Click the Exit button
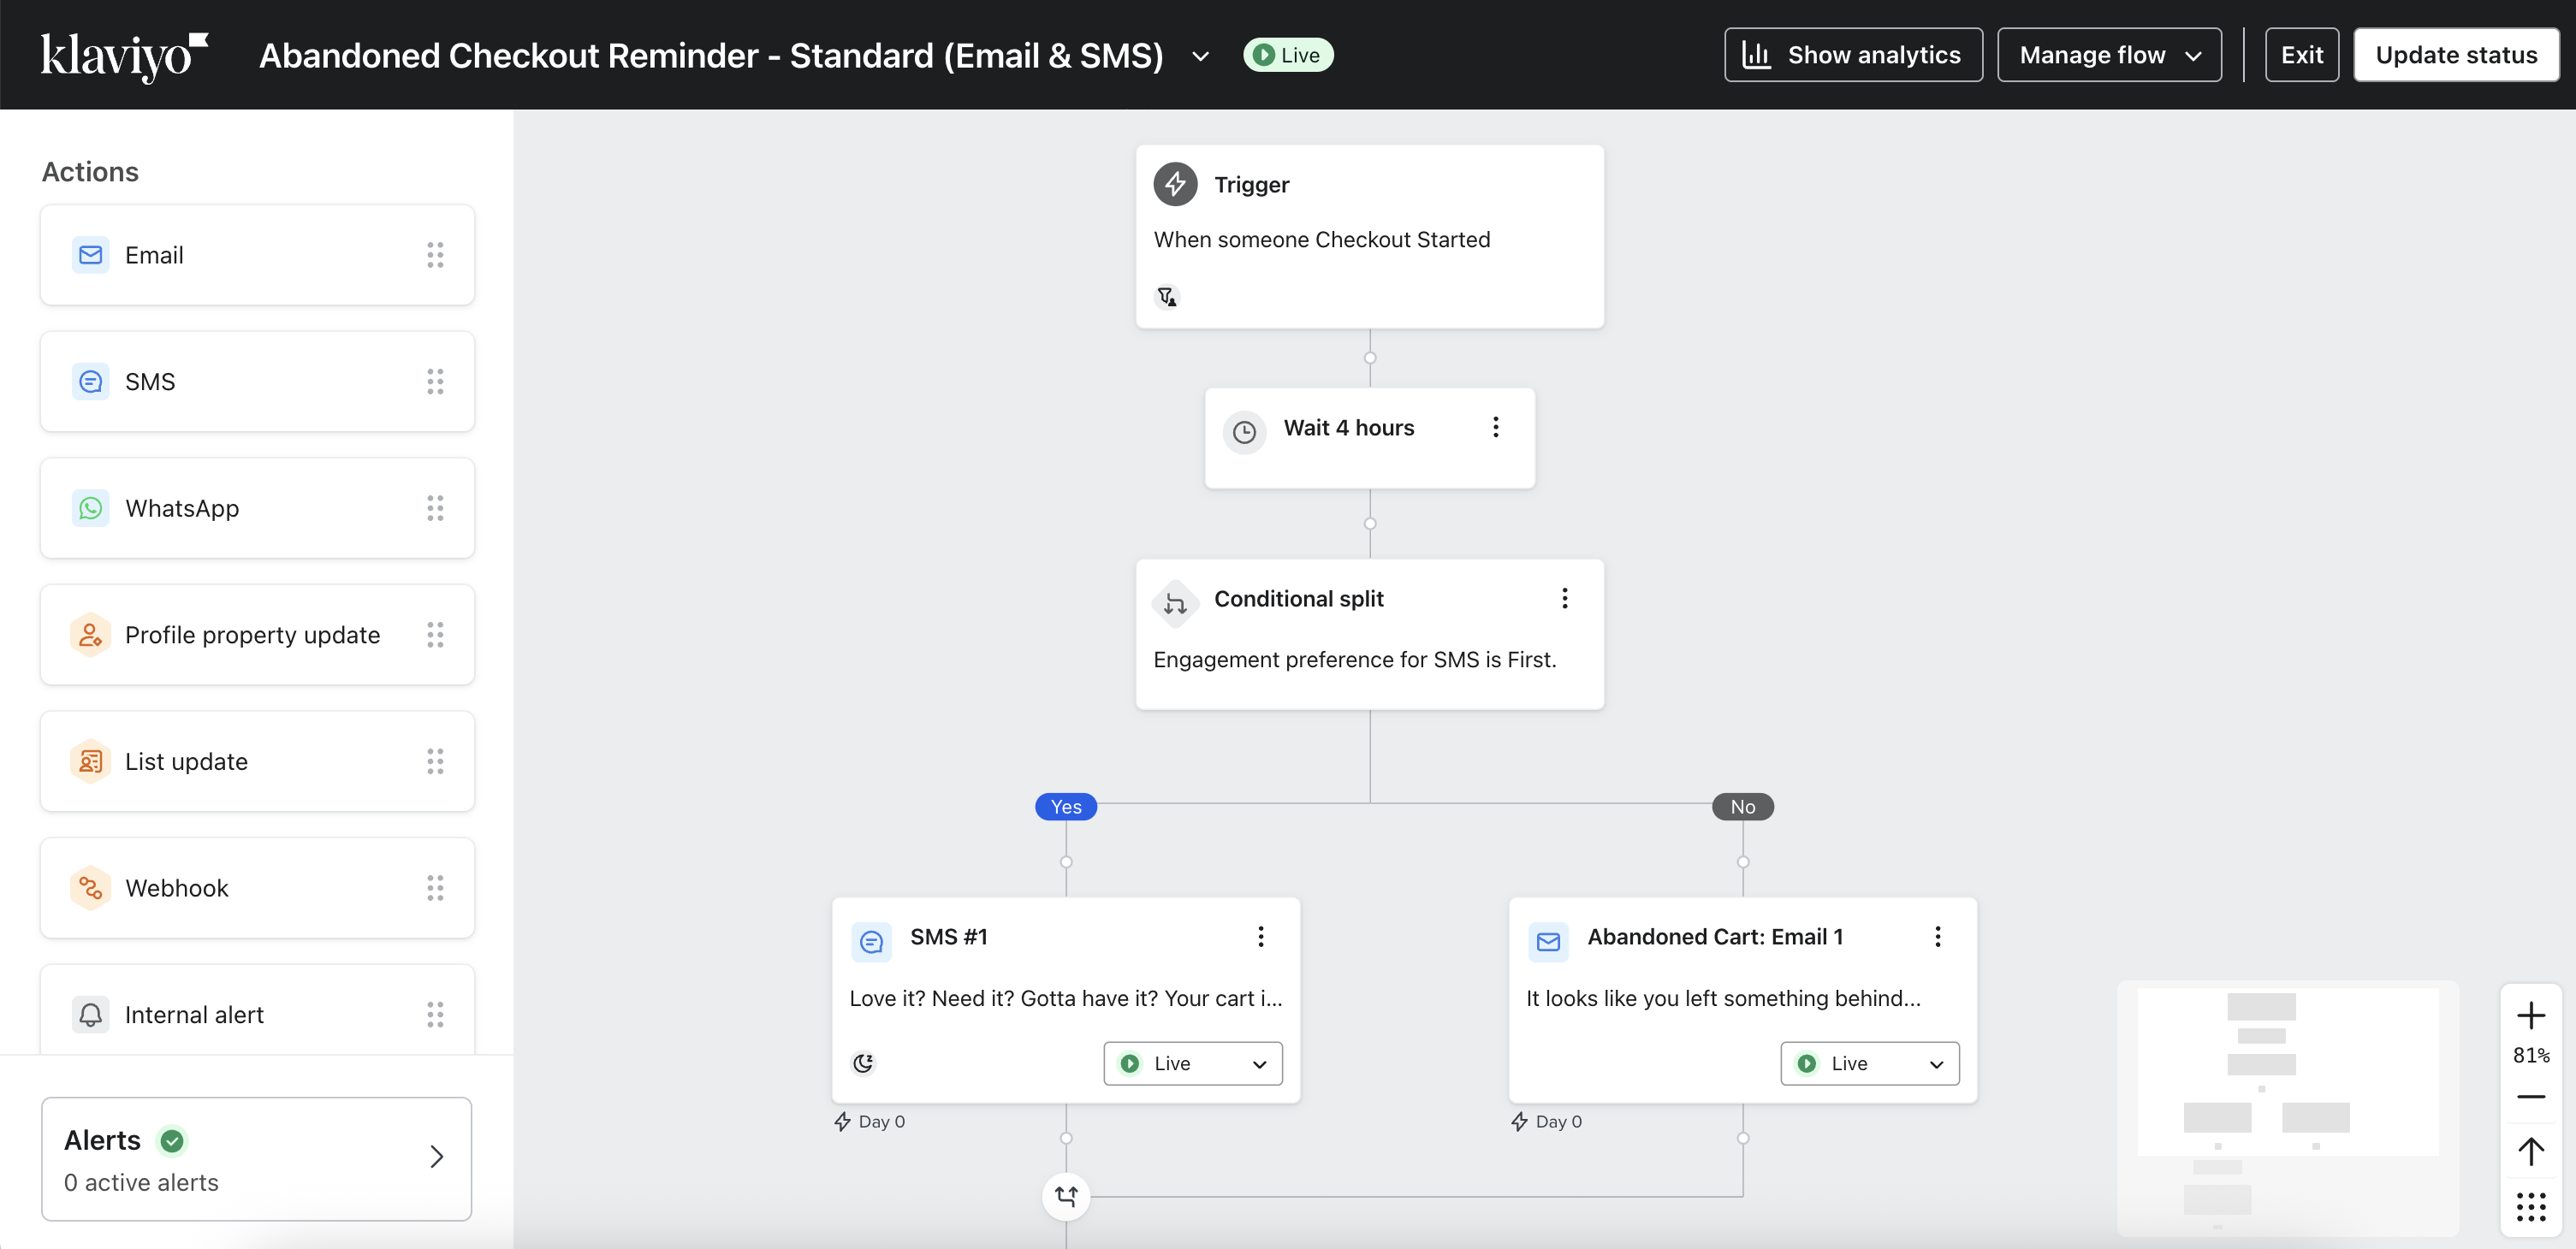This screenshot has width=2576, height=1249. click(x=2301, y=55)
